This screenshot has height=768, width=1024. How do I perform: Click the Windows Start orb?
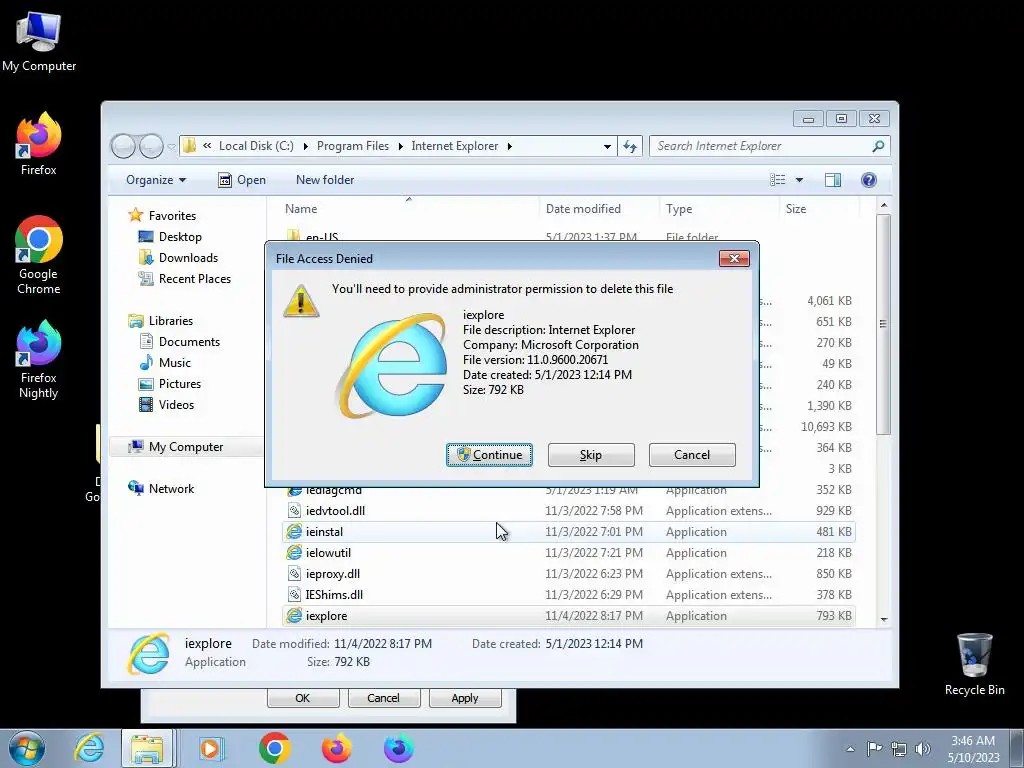27,748
